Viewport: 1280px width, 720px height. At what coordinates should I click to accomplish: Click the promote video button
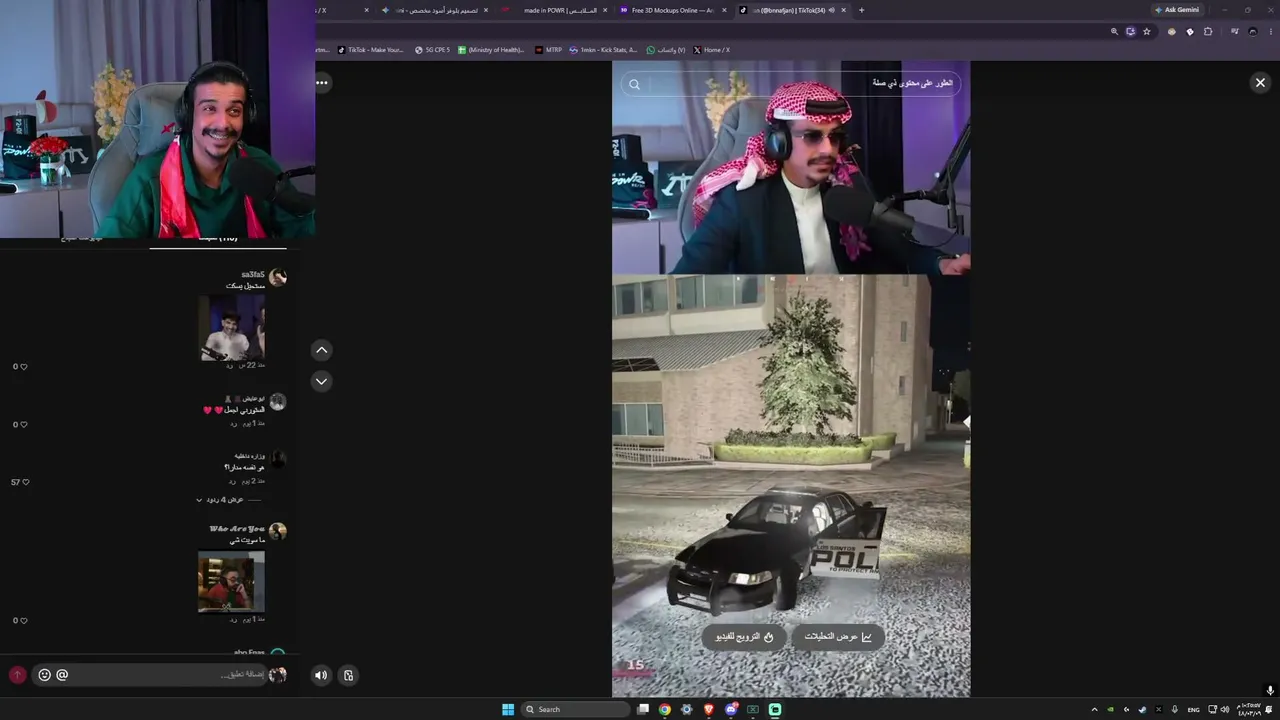742,637
